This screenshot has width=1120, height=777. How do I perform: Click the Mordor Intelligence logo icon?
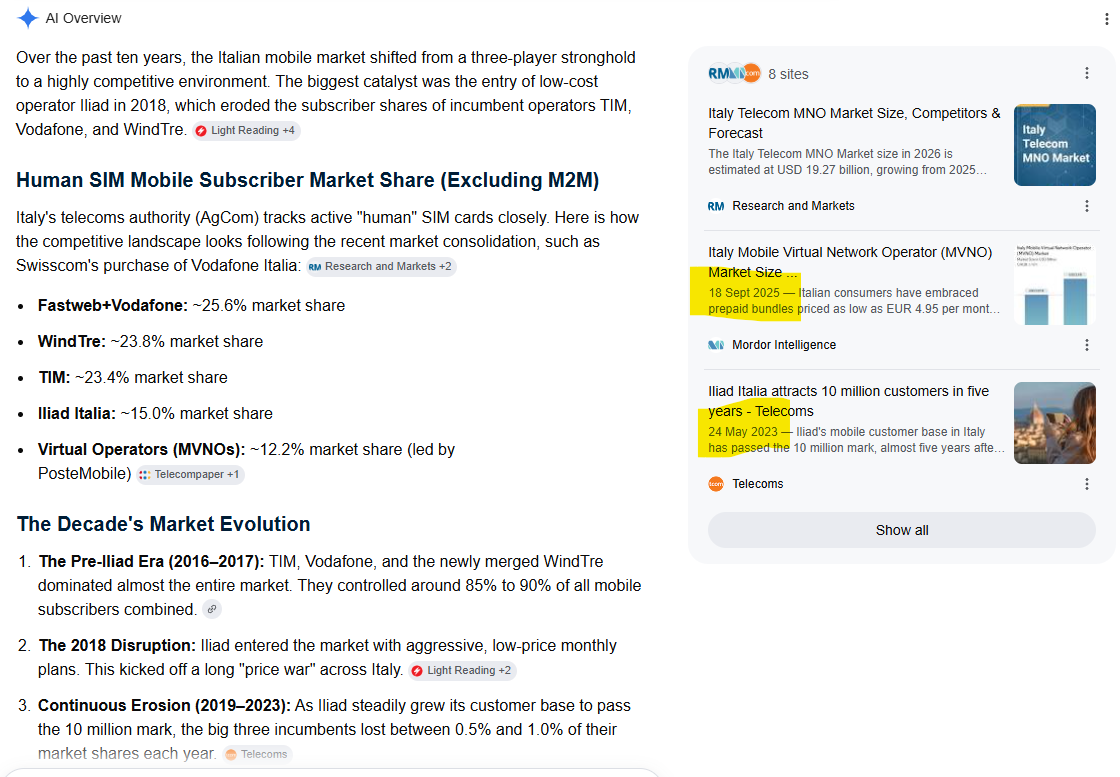pos(716,345)
